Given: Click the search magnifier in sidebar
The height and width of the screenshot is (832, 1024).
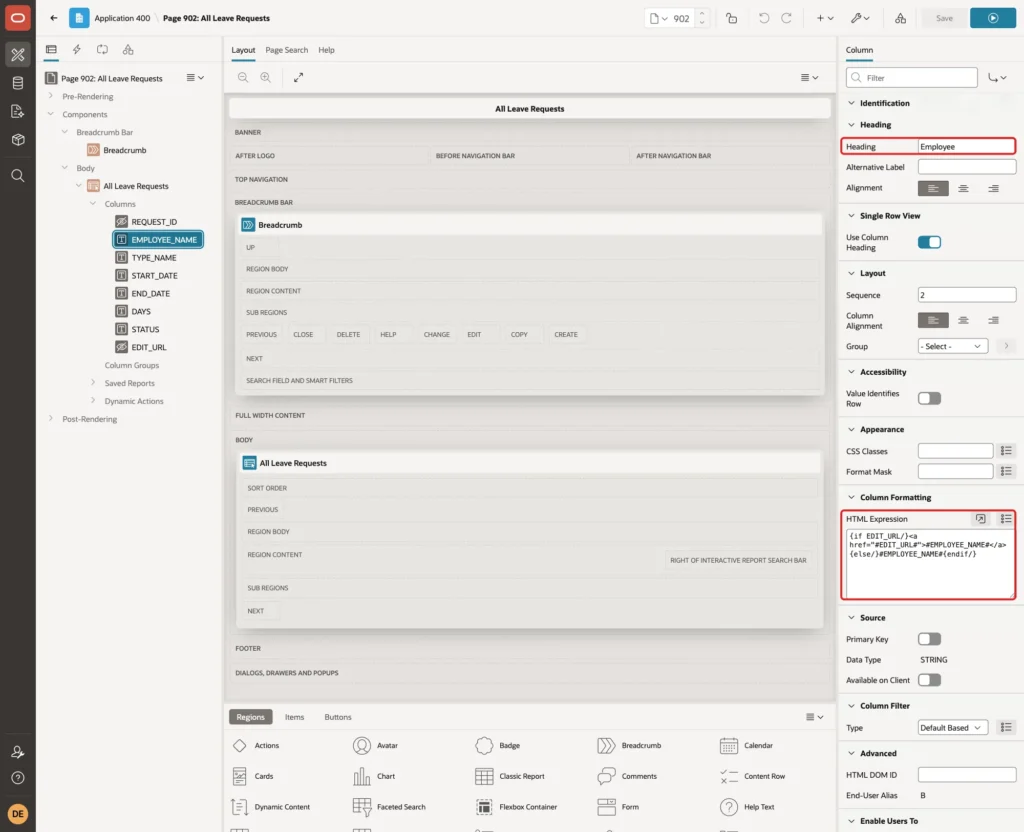Looking at the screenshot, I should pyautogui.click(x=18, y=175).
